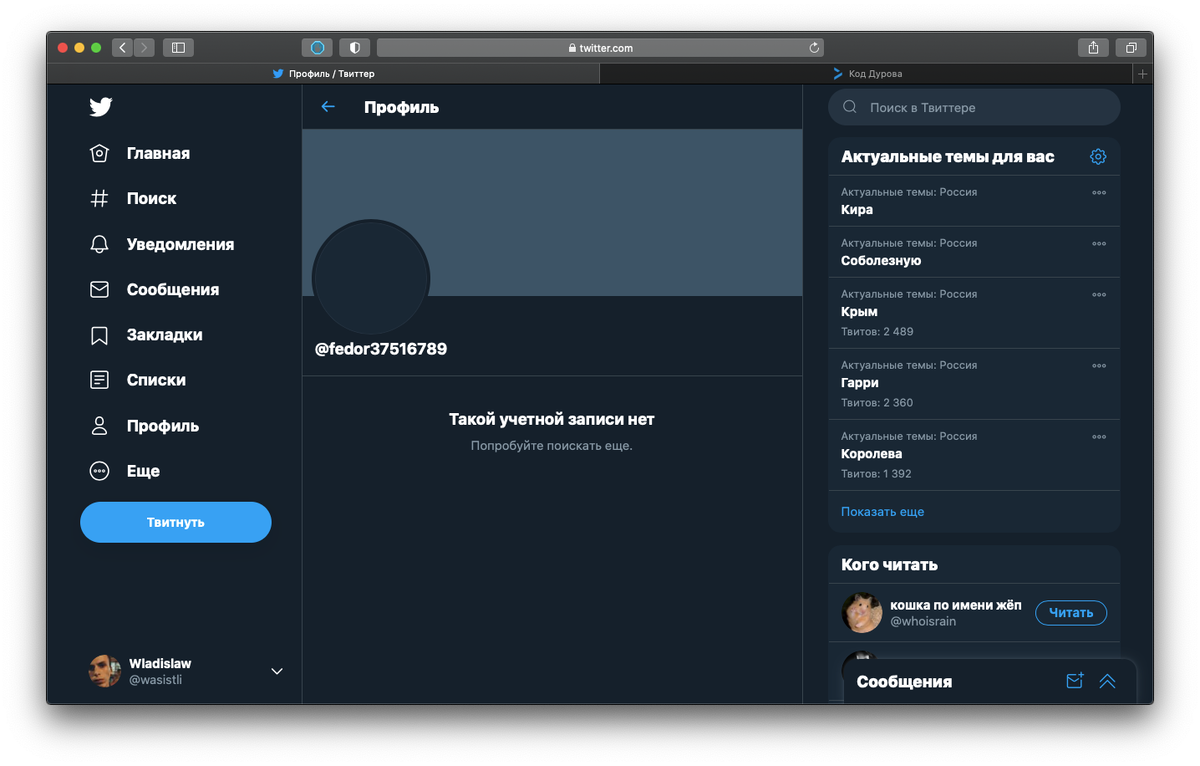
Task: Click Твитов: 1 392 count
Action: tap(876, 473)
